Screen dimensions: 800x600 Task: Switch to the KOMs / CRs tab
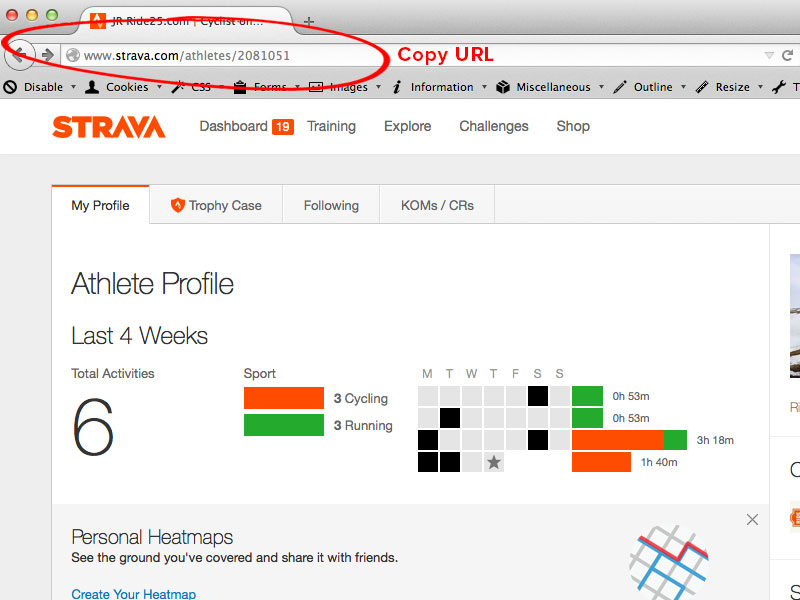(x=437, y=205)
